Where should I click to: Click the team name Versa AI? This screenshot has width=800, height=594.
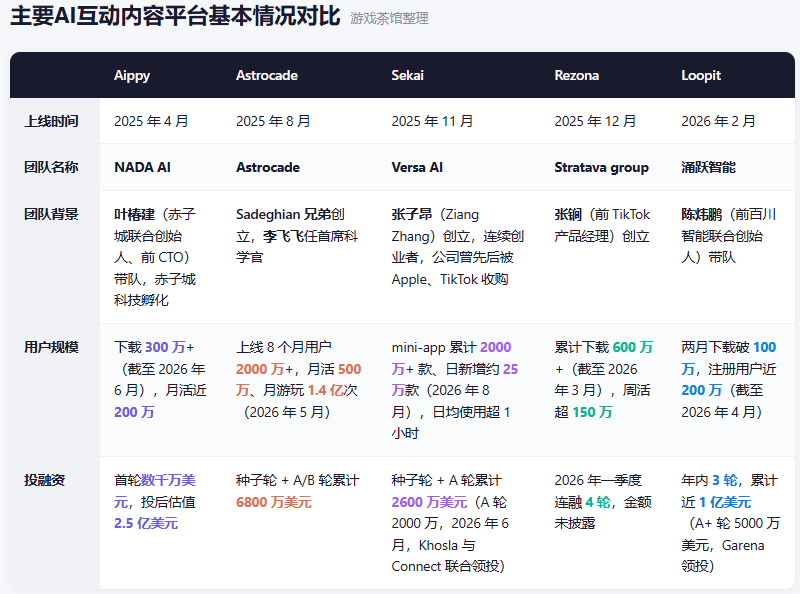coord(417,167)
